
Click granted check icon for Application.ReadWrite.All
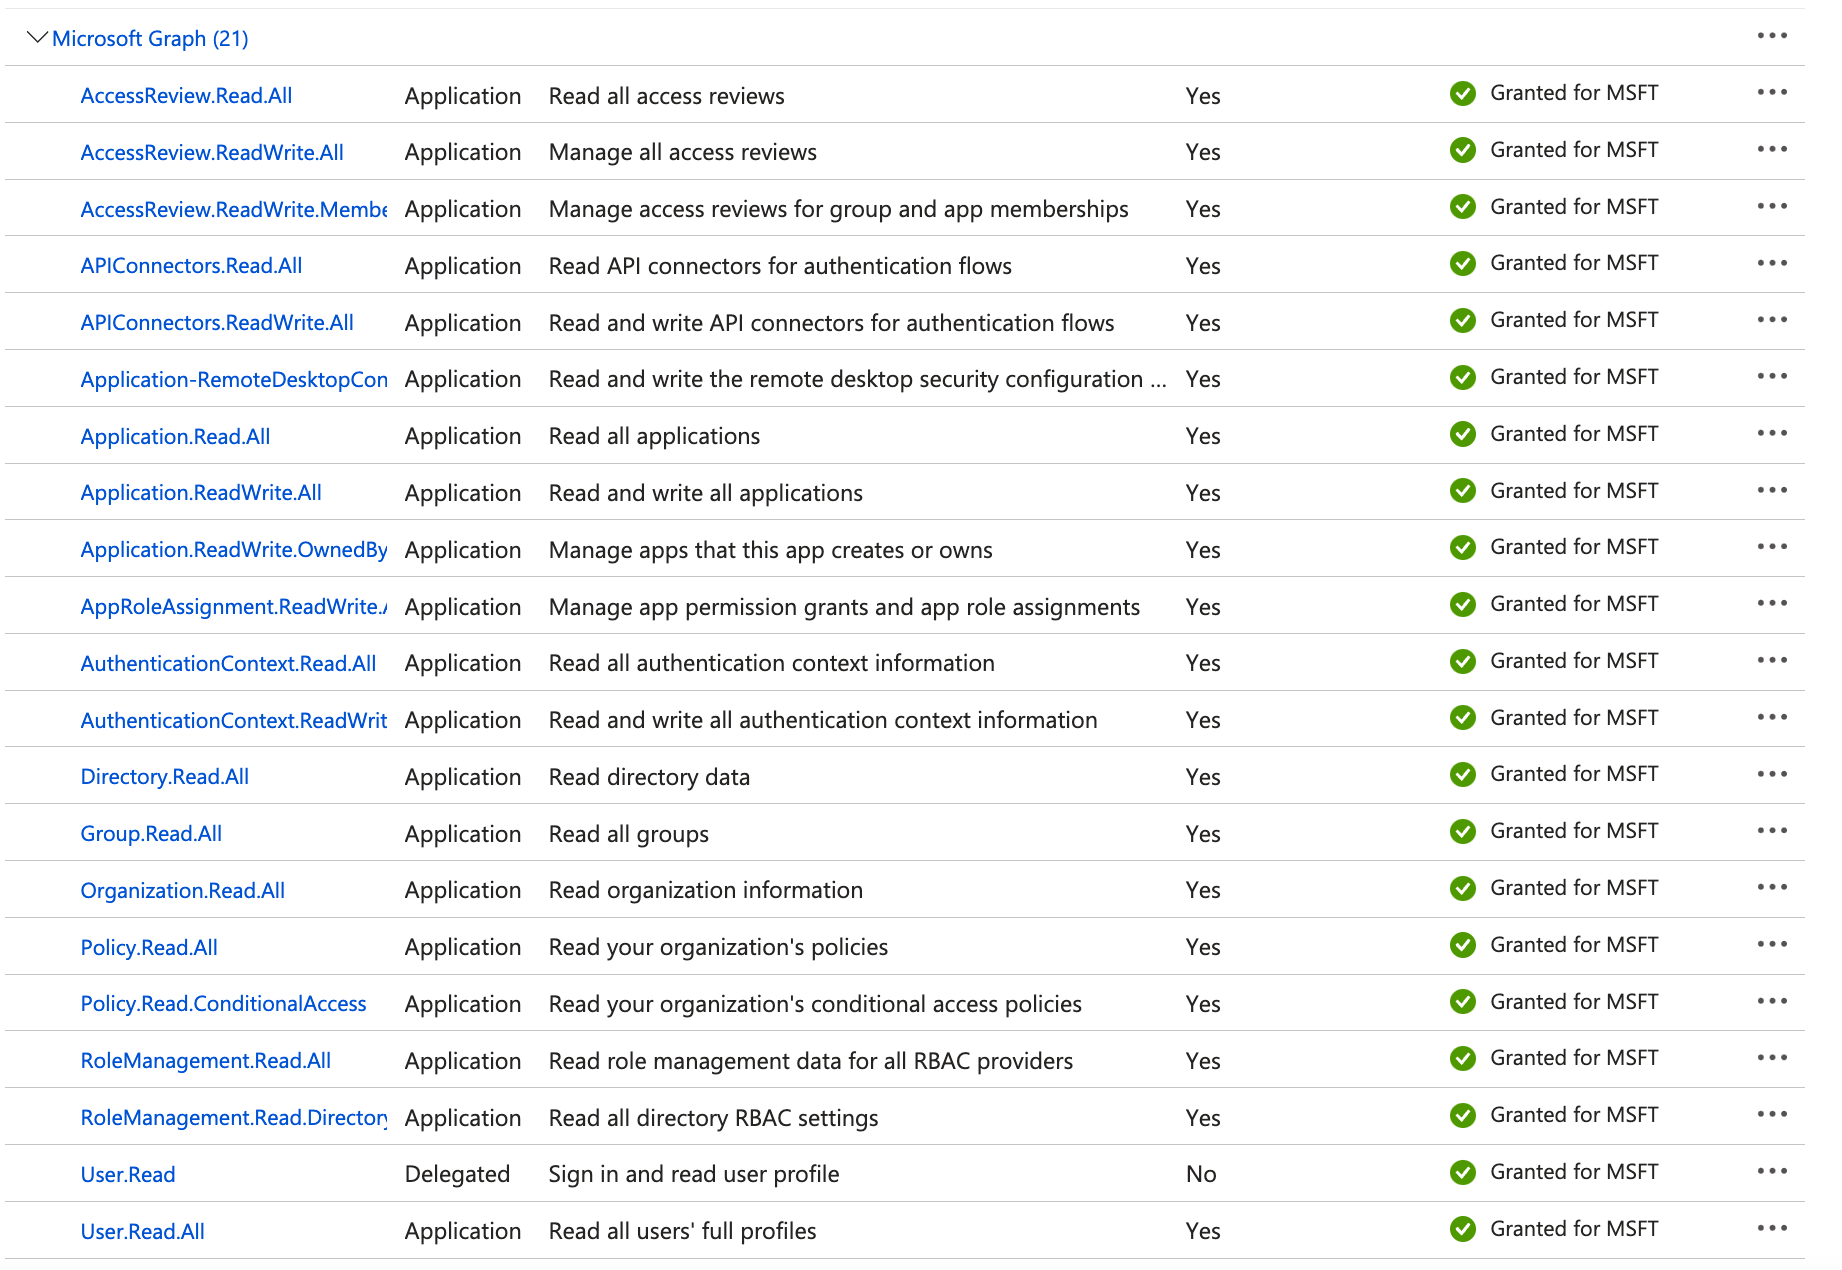coord(1462,490)
